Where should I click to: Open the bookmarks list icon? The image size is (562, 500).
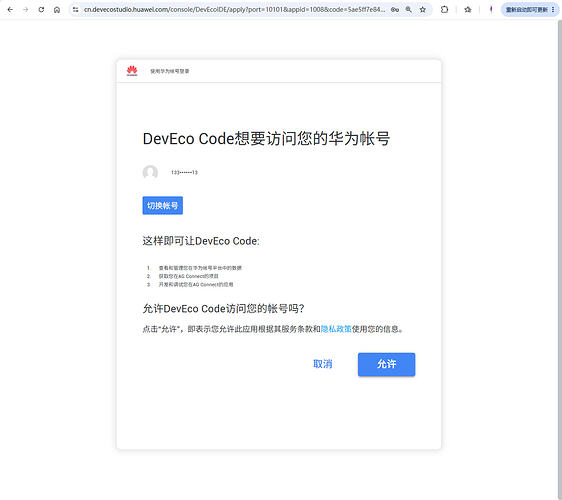[x=468, y=10]
